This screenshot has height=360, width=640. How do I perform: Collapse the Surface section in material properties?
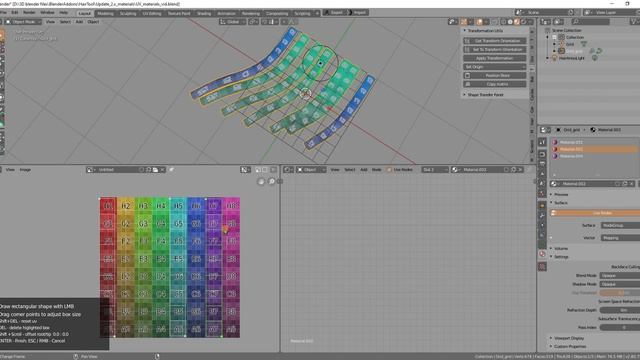click(x=560, y=203)
